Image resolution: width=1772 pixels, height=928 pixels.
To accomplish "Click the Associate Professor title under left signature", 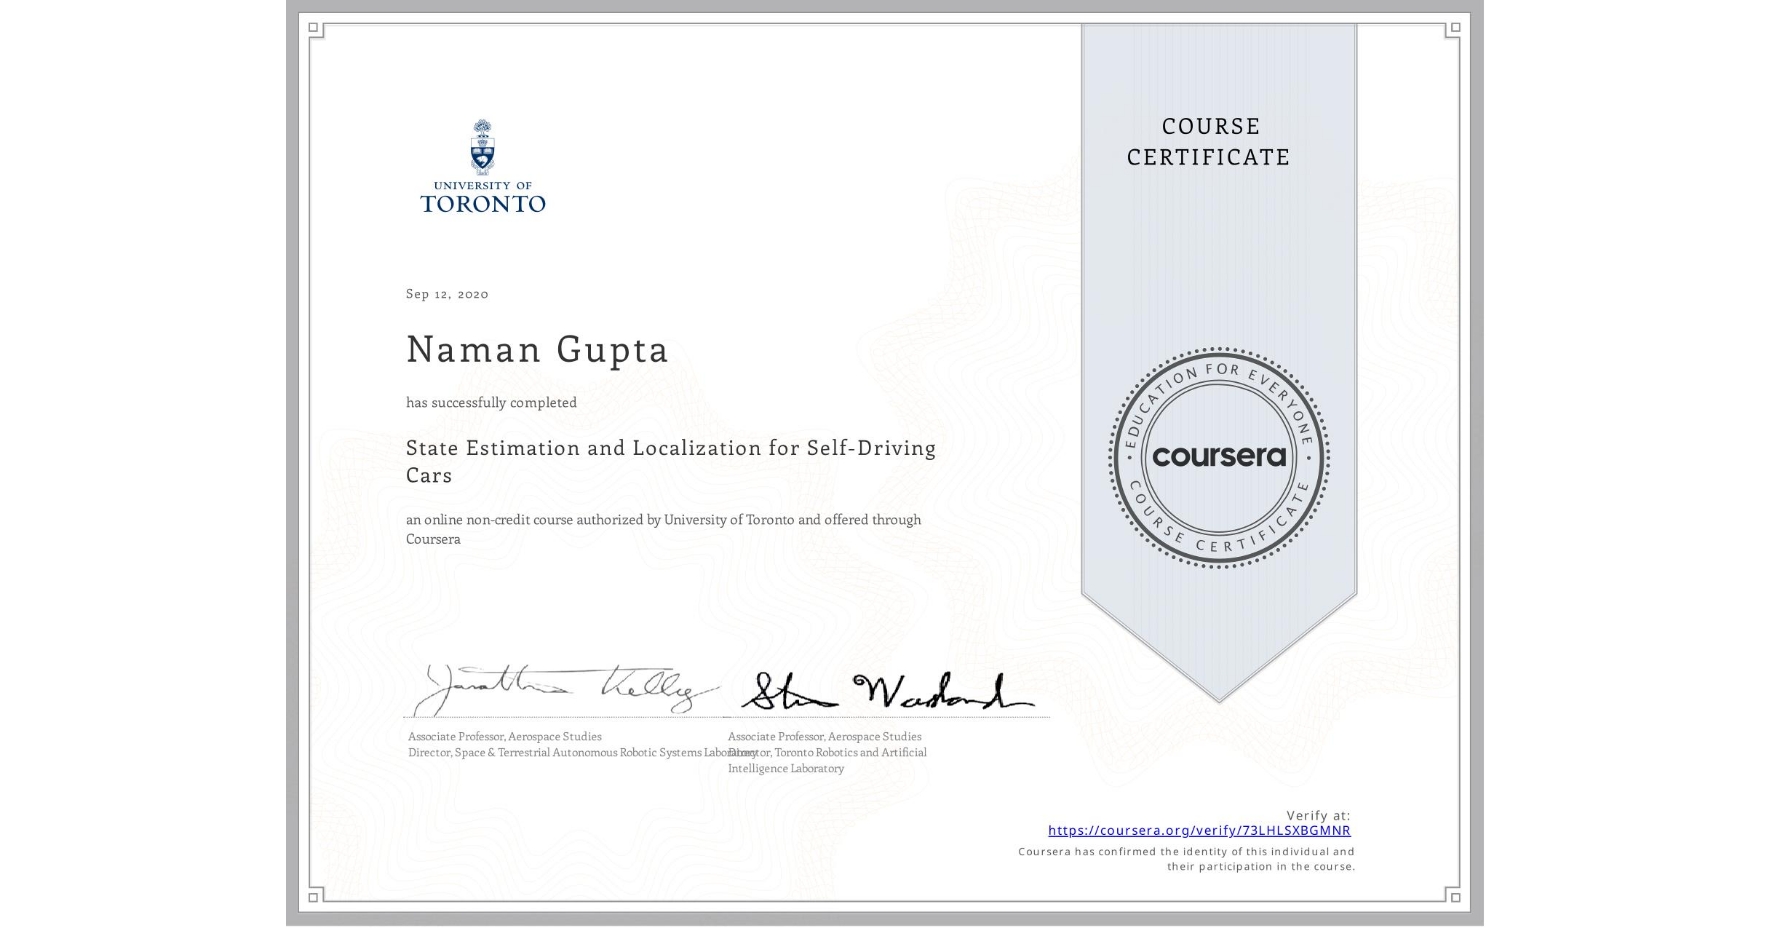I will click(503, 736).
